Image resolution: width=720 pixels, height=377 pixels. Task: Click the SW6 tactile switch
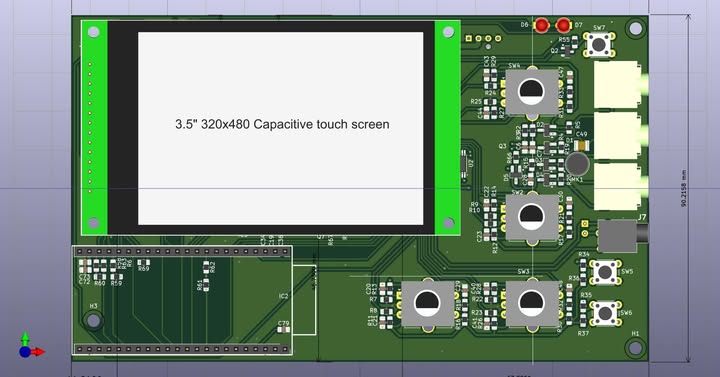pyautogui.click(x=605, y=313)
